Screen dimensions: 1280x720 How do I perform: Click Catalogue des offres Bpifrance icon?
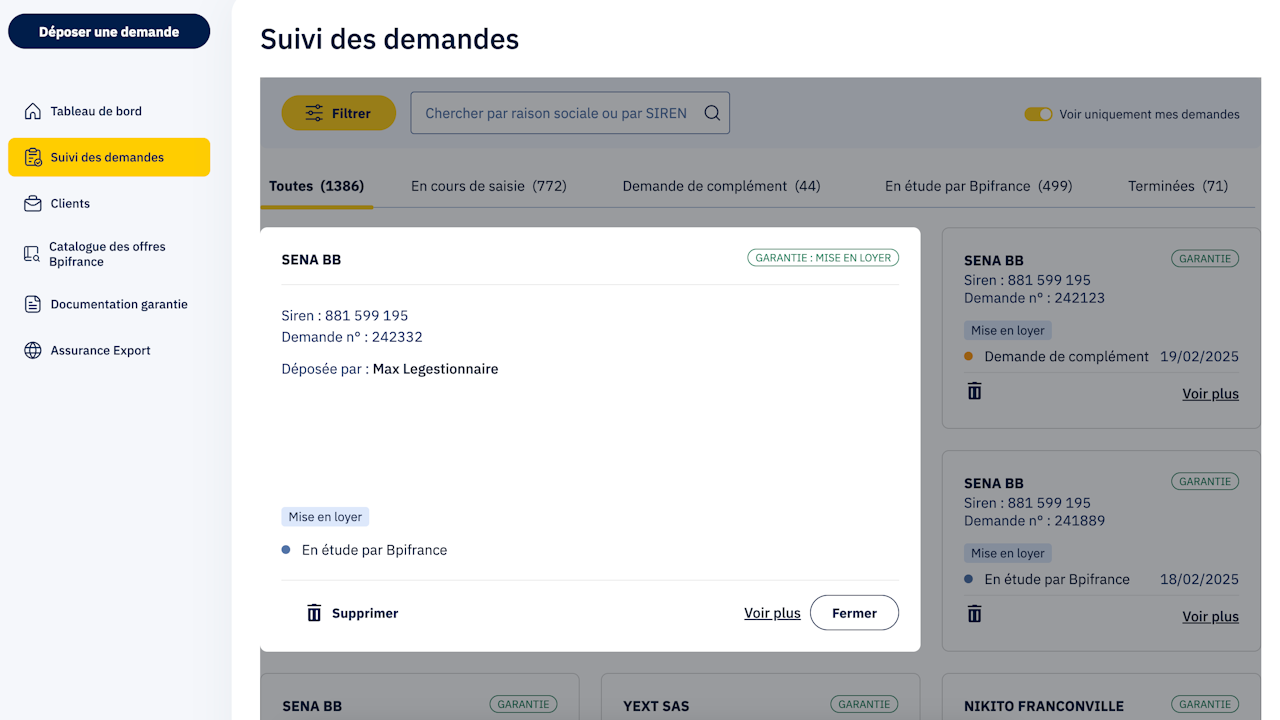(33, 254)
